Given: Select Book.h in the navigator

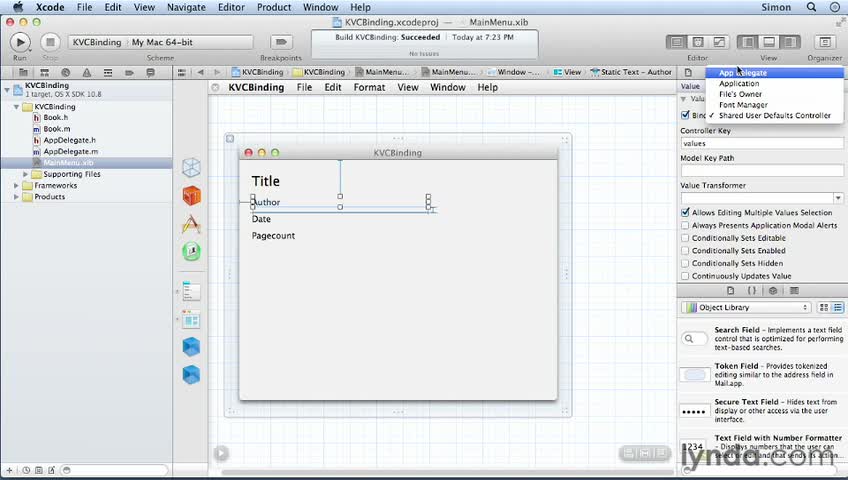Looking at the screenshot, I should point(56,117).
